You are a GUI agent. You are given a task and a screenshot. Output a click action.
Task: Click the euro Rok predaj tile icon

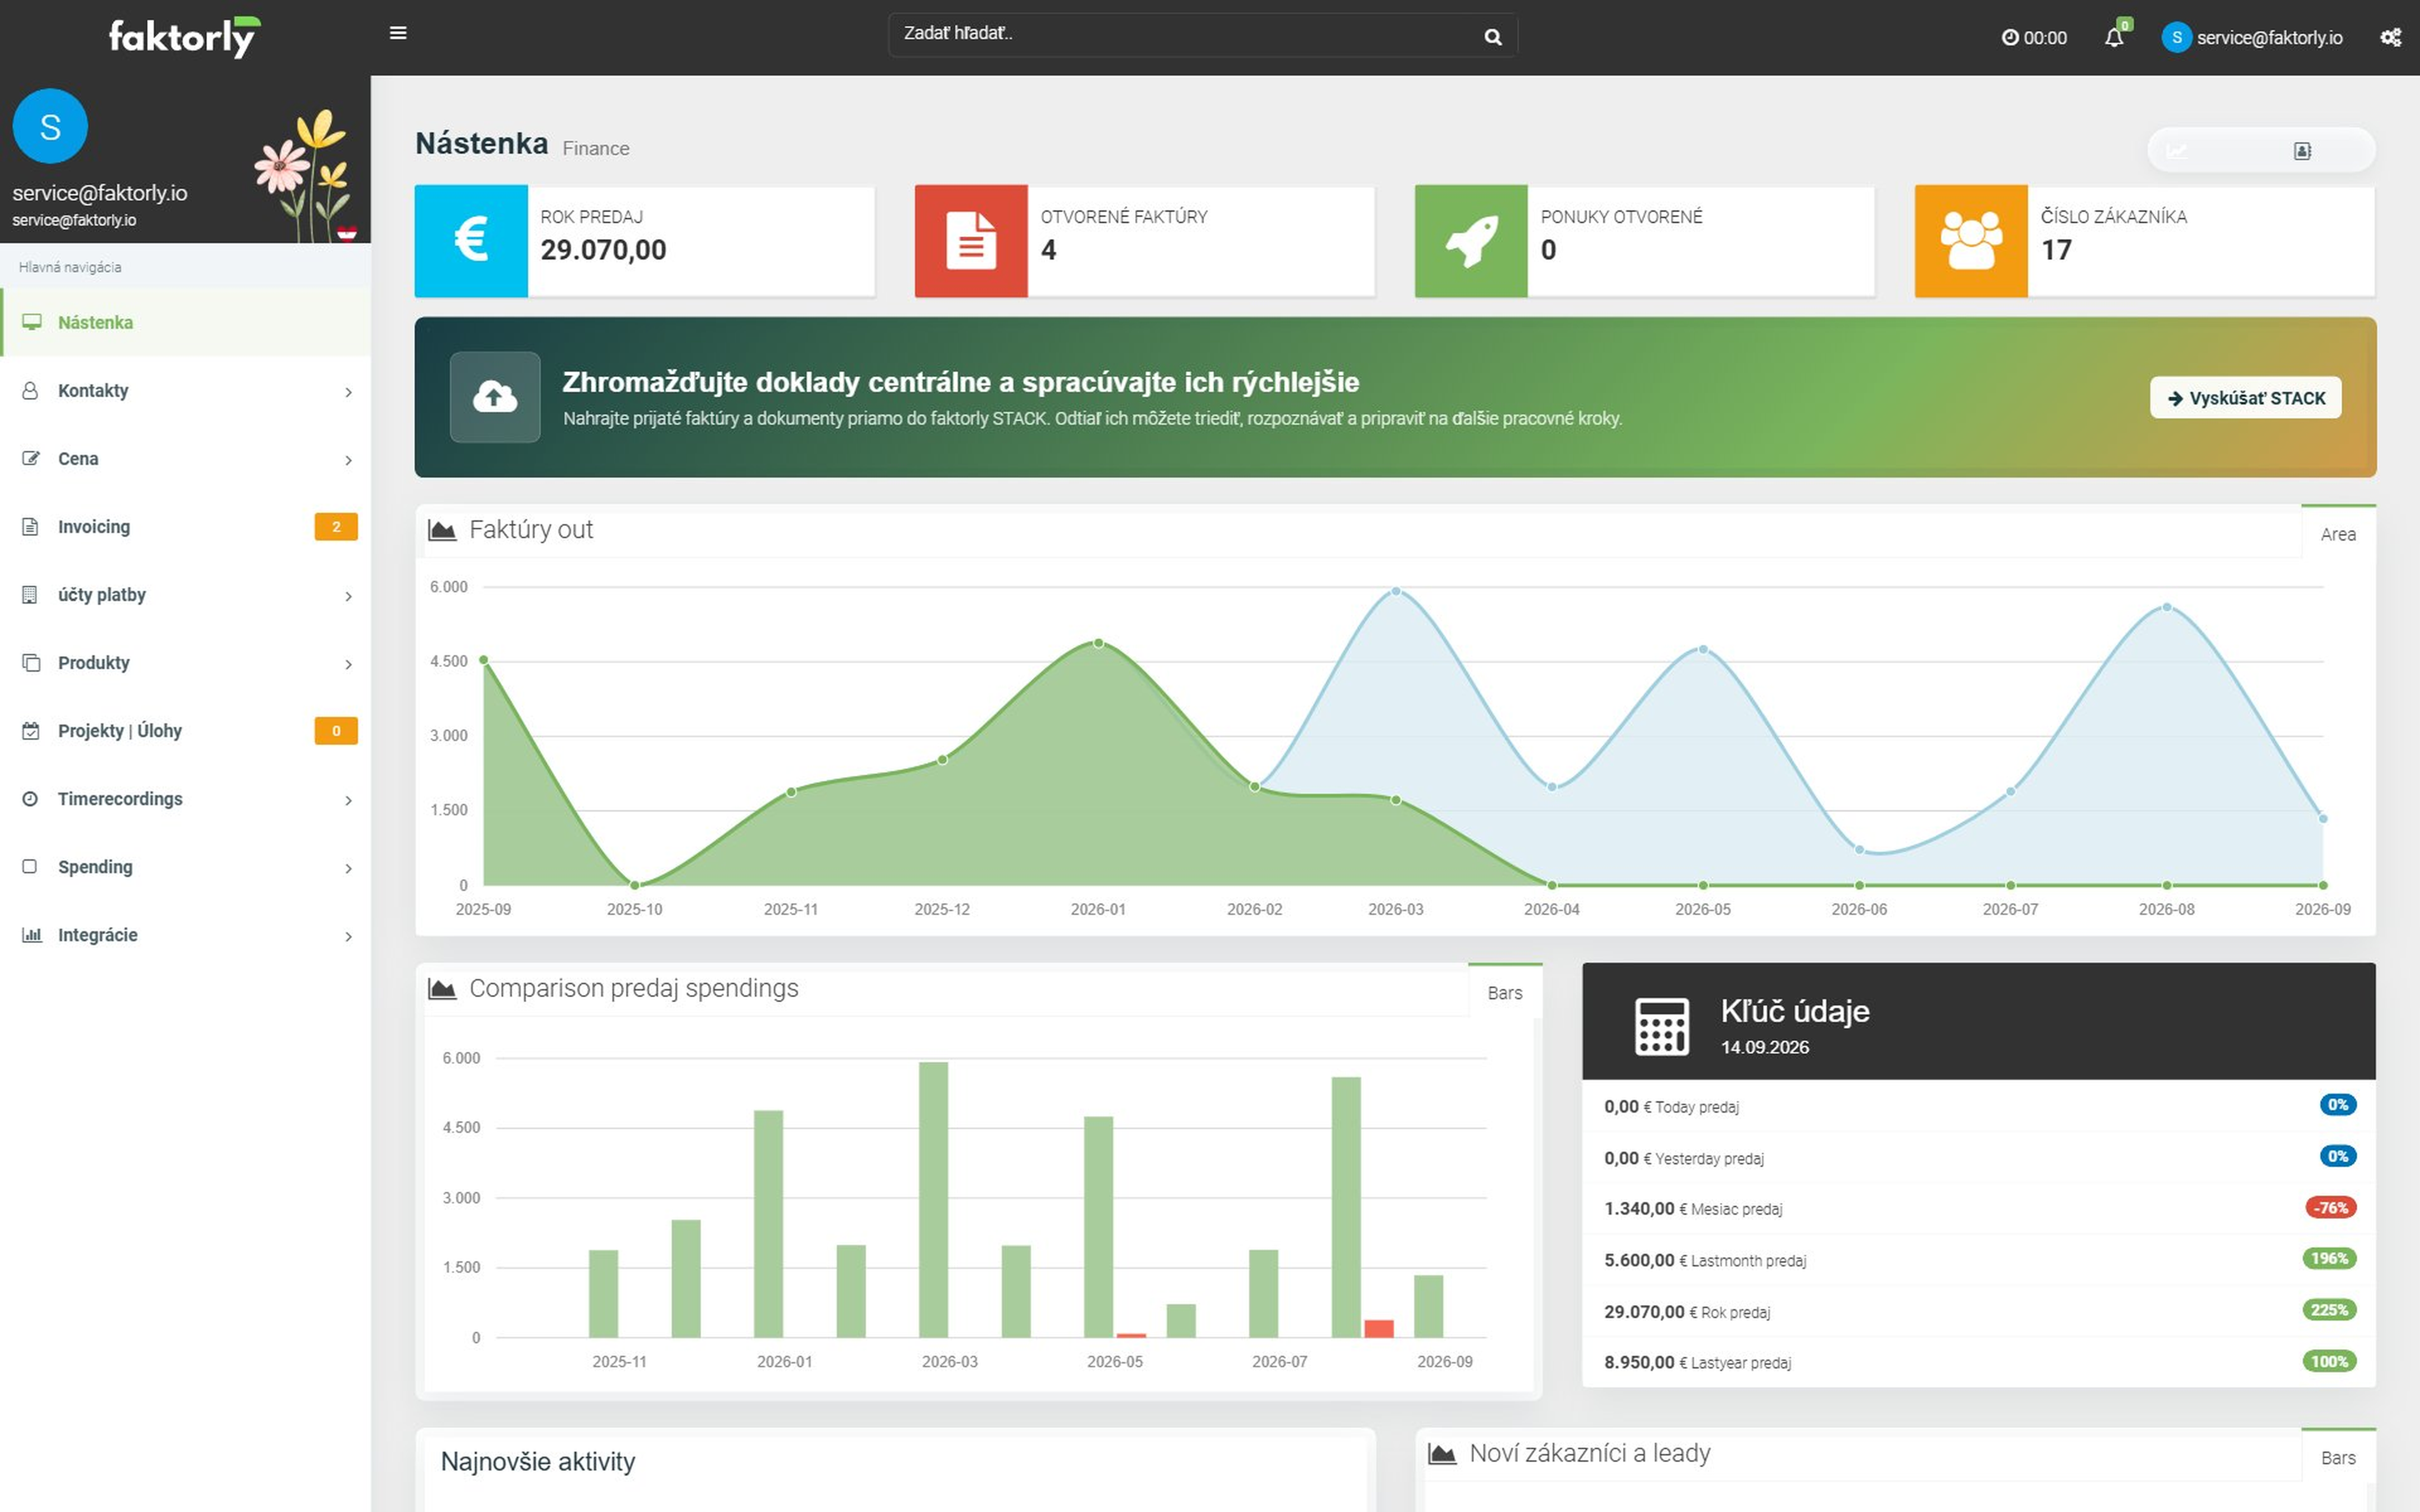(x=471, y=241)
